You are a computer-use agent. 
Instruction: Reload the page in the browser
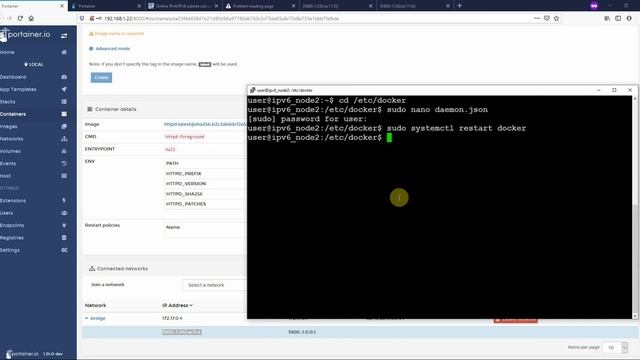point(20,18)
